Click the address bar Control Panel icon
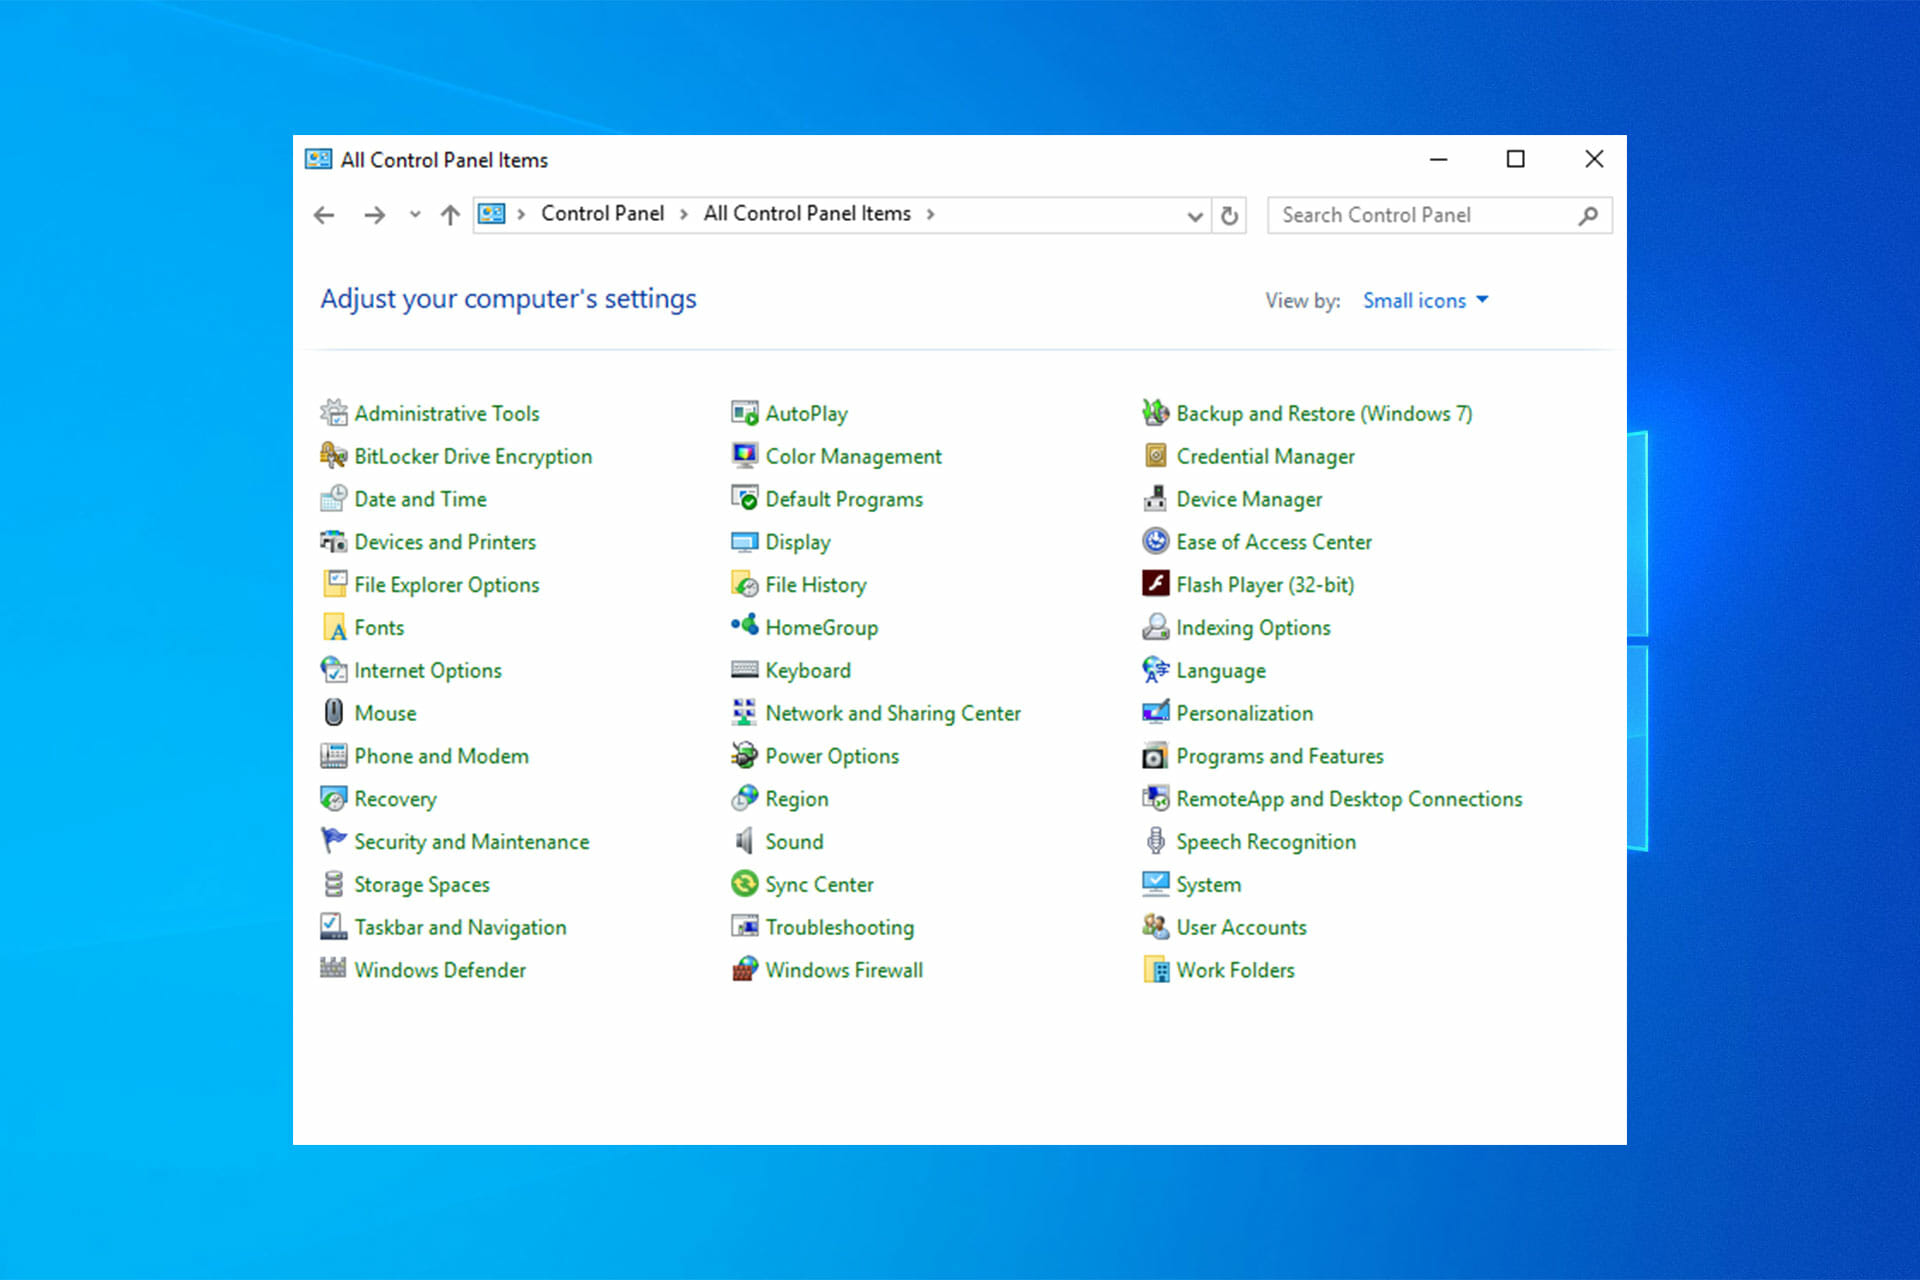1920x1280 pixels. click(x=491, y=214)
